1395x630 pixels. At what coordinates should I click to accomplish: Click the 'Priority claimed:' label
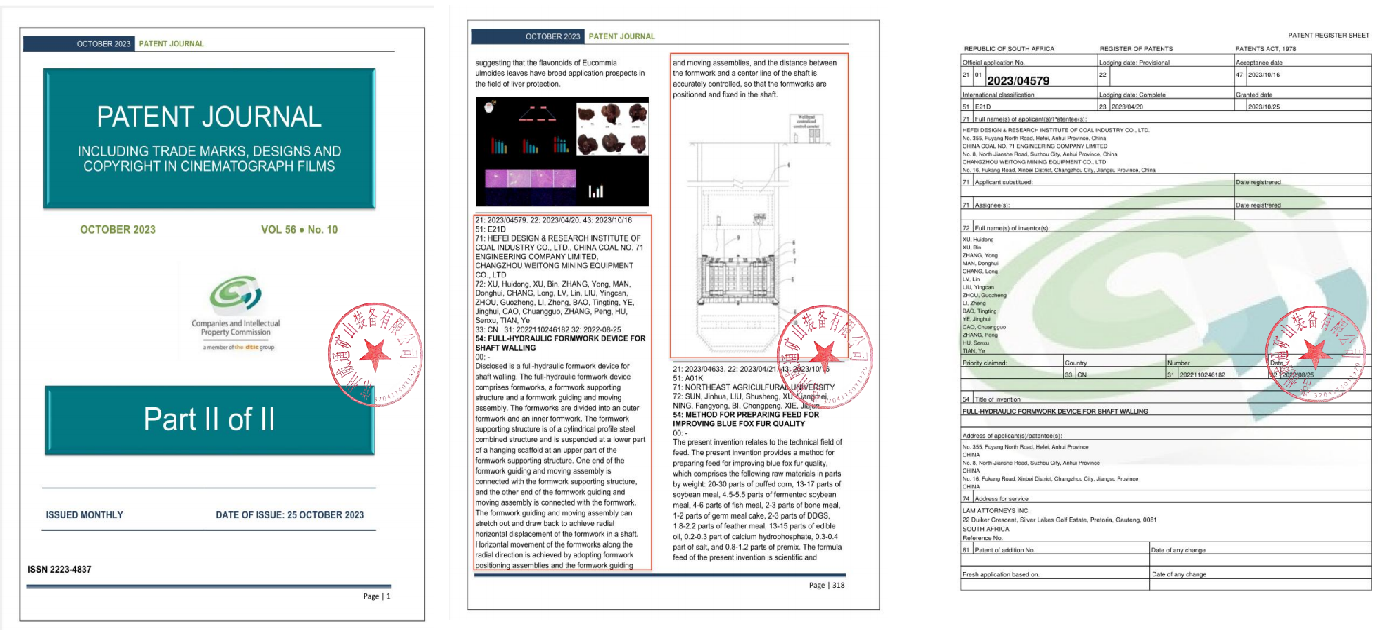(x=985, y=363)
